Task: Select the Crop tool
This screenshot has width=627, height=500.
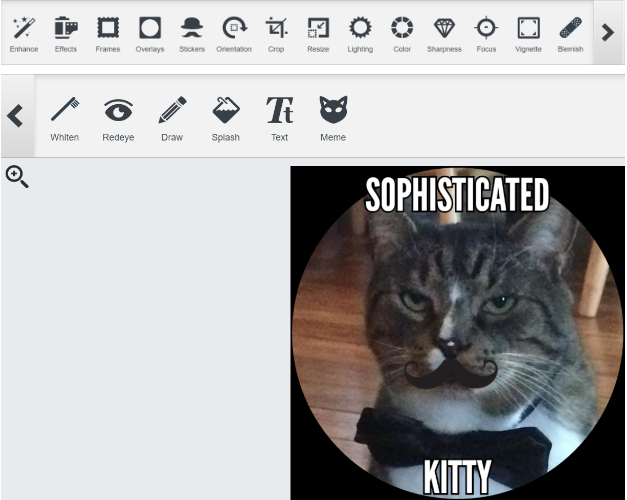Action: pyautogui.click(x=276, y=34)
